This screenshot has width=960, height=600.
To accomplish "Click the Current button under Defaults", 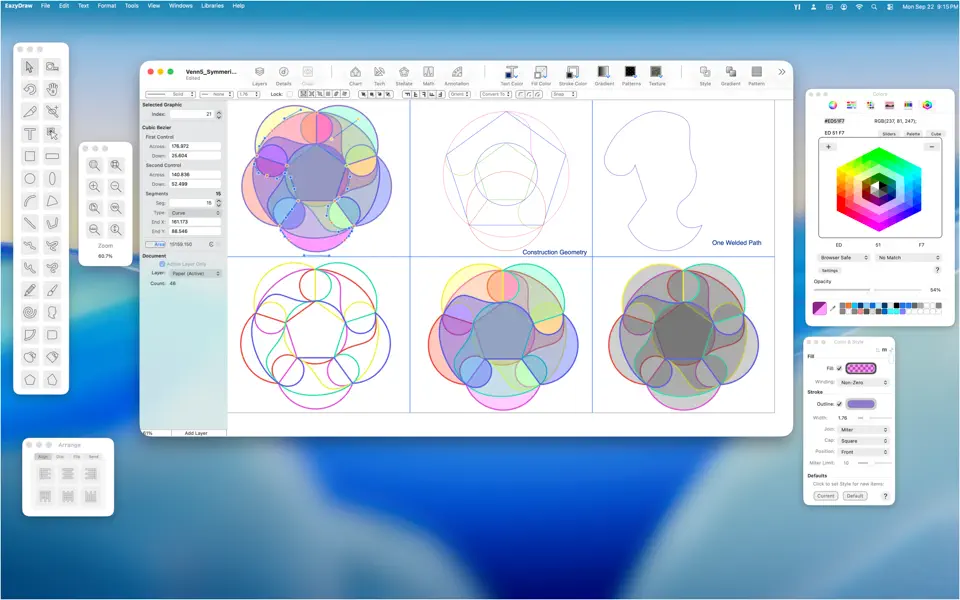I will pyautogui.click(x=826, y=495).
